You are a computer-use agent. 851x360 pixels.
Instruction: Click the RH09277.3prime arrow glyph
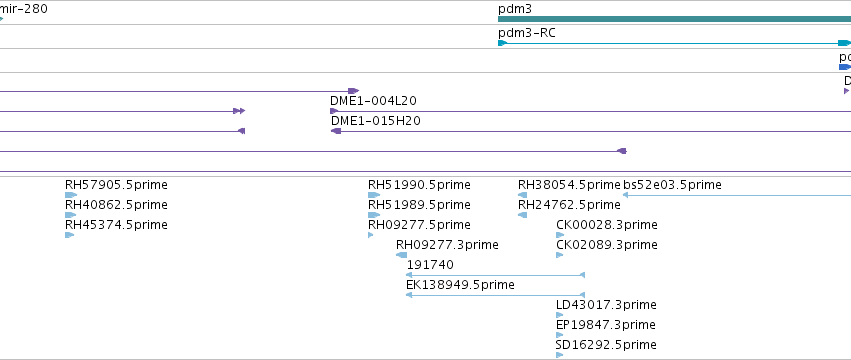[402, 255]
